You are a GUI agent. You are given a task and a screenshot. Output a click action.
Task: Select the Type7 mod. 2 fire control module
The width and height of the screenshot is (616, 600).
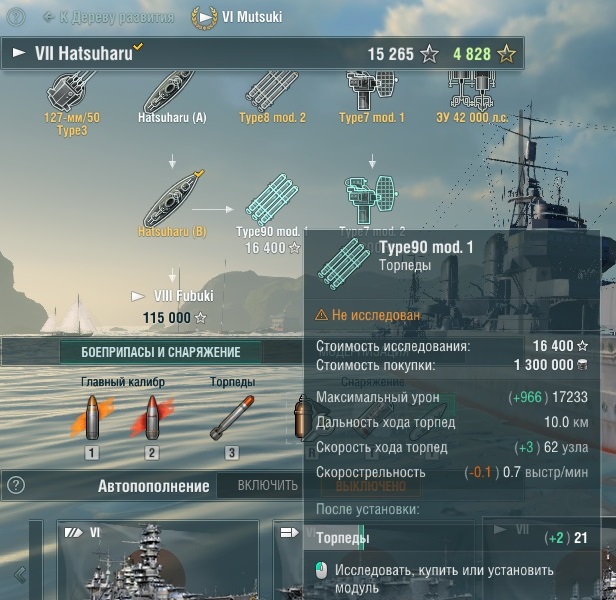click(372, 202)
